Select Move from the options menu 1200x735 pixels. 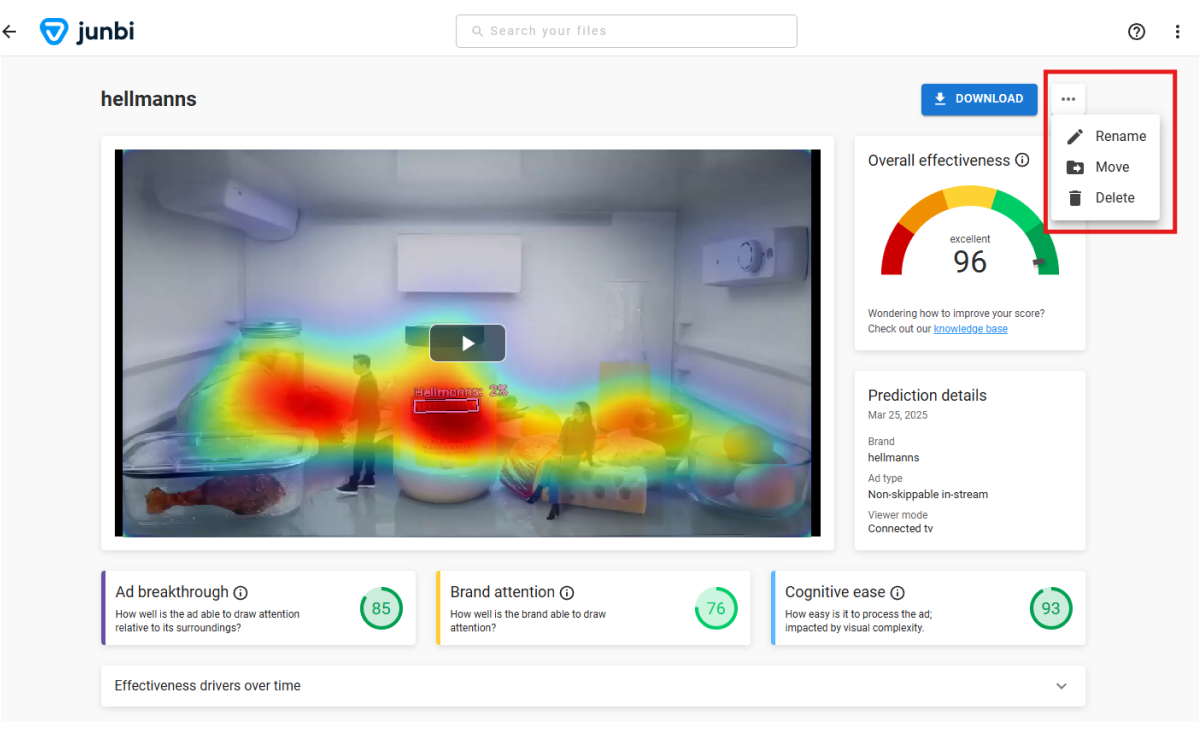click(1105, 168)
